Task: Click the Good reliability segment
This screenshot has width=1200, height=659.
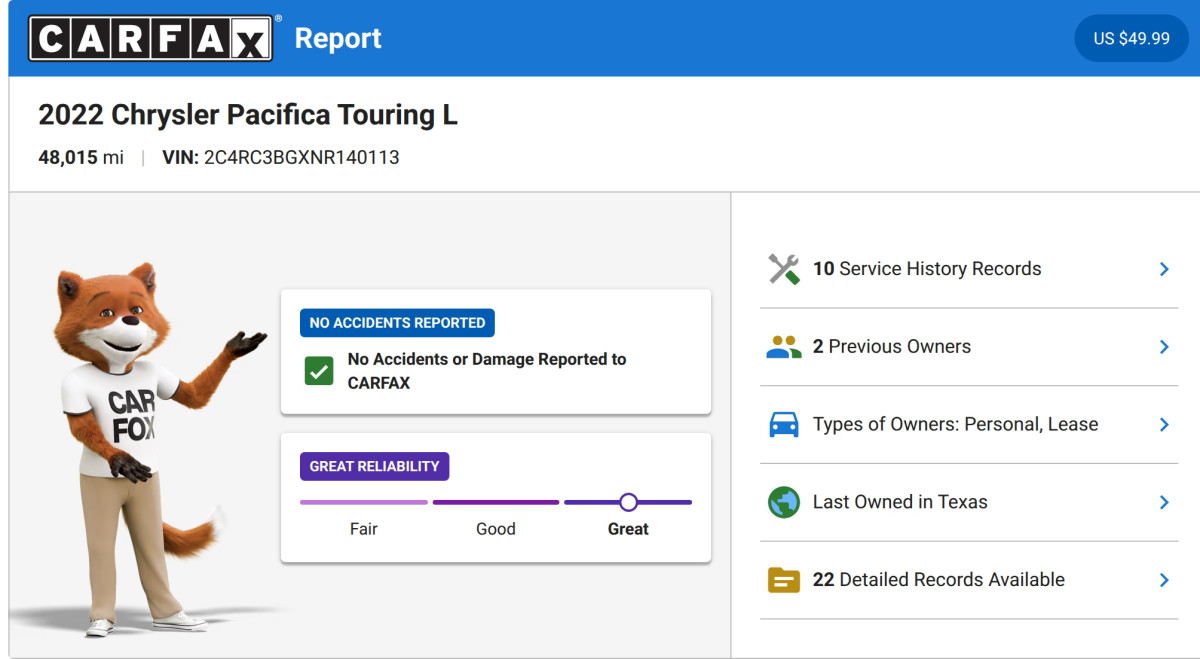Action: point(496,502)
